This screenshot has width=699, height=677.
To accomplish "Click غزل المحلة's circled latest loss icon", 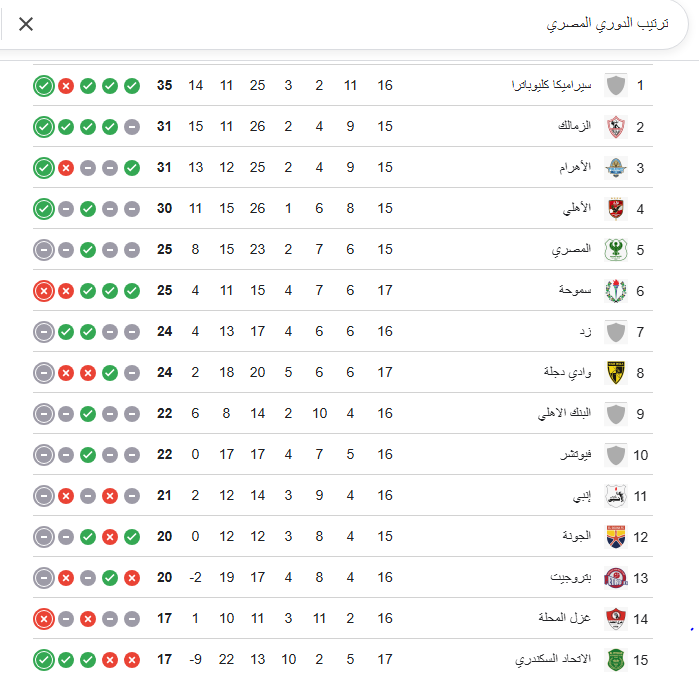I will (43, 619).
